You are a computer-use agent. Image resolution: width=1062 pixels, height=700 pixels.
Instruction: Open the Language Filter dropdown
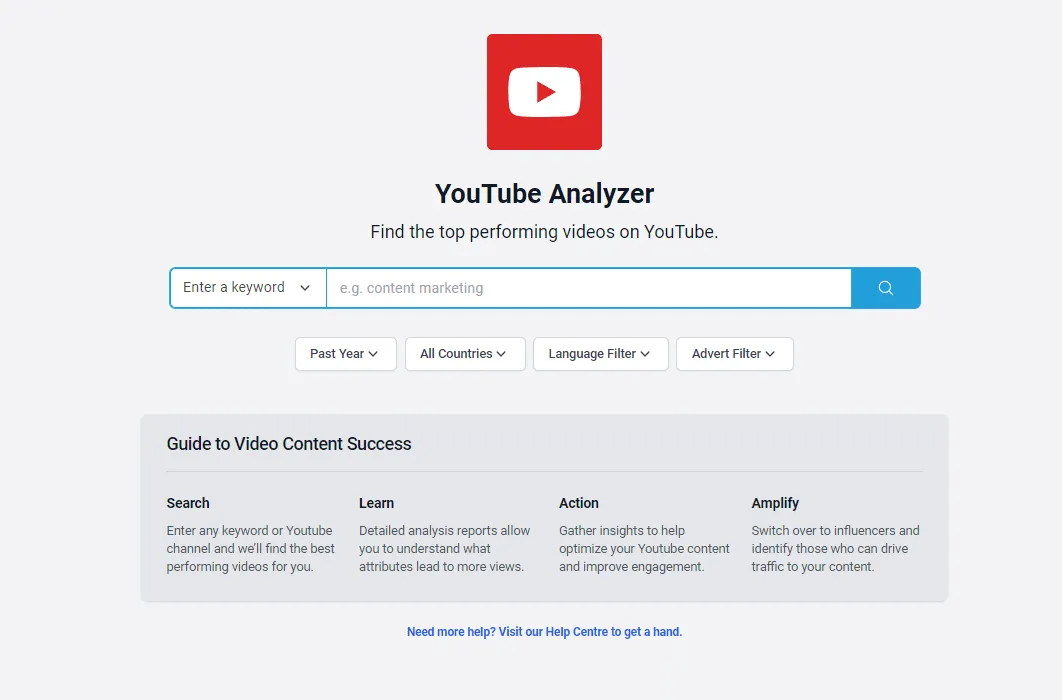(600, 353)
